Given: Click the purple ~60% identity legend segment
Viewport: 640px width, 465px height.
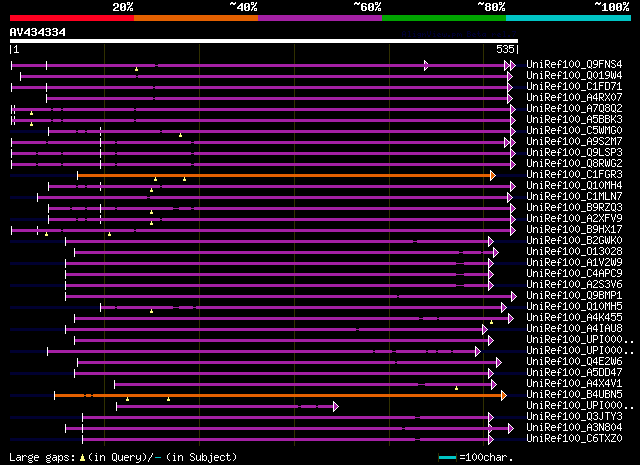Looking at the screenshot, I should (320, 18).
